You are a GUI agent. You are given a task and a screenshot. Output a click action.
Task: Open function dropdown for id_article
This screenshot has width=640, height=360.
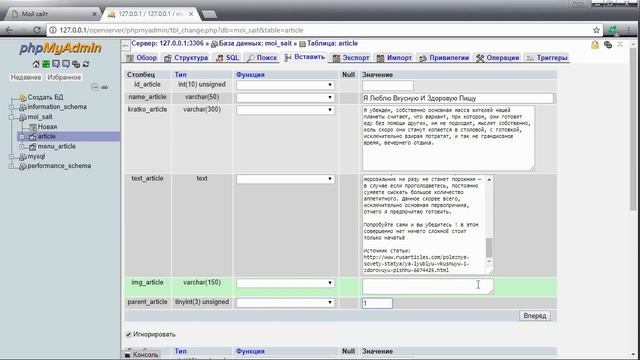[285, 85]
